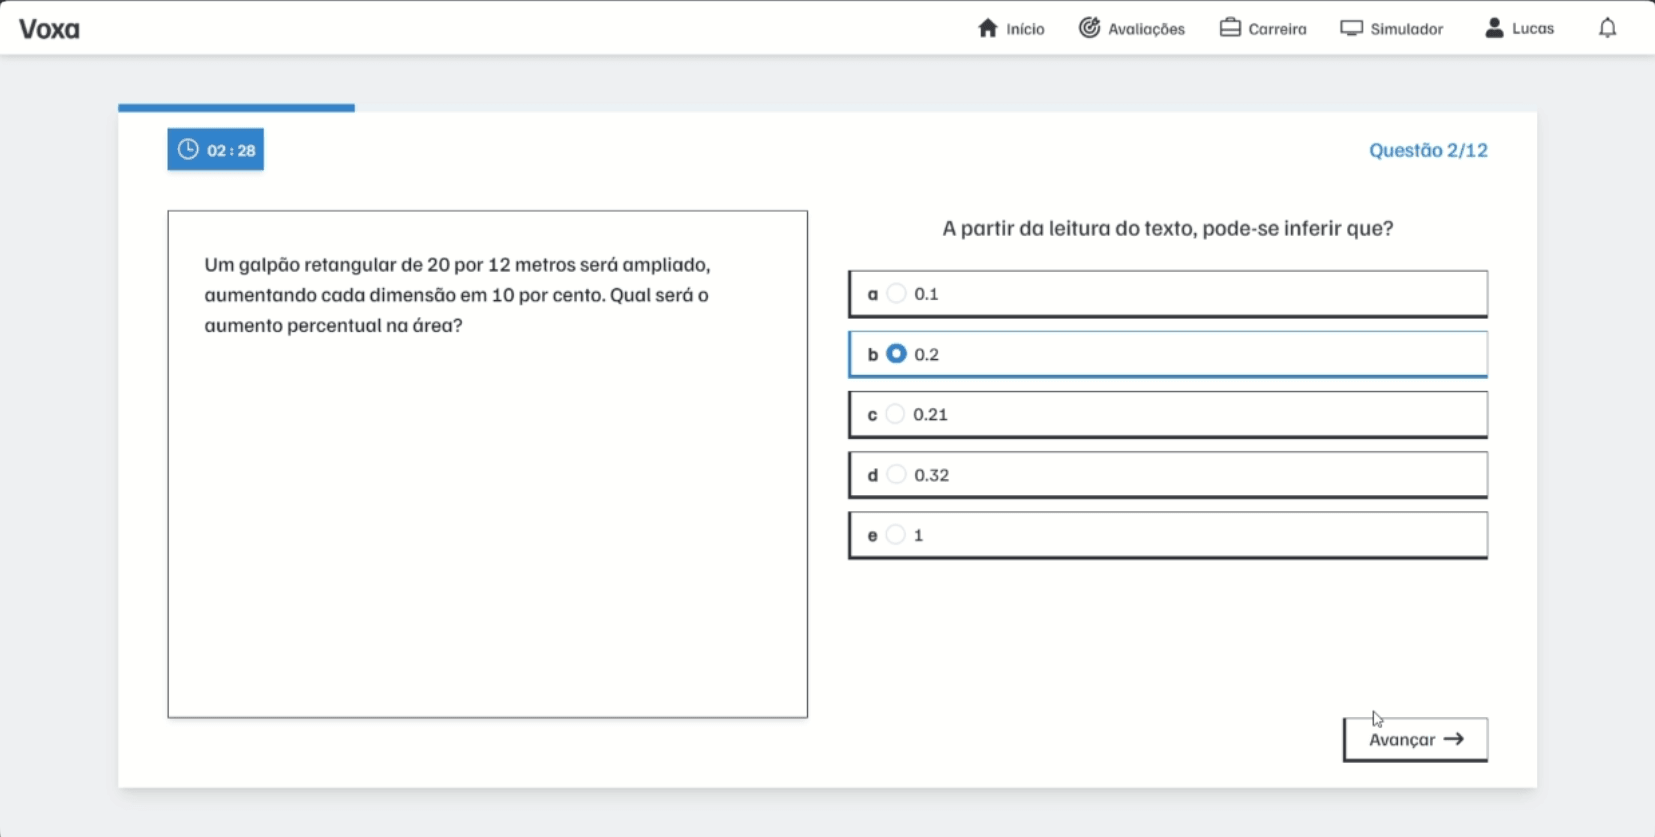
Task: Select answer option c radio button
Action: tap(895, 414)
